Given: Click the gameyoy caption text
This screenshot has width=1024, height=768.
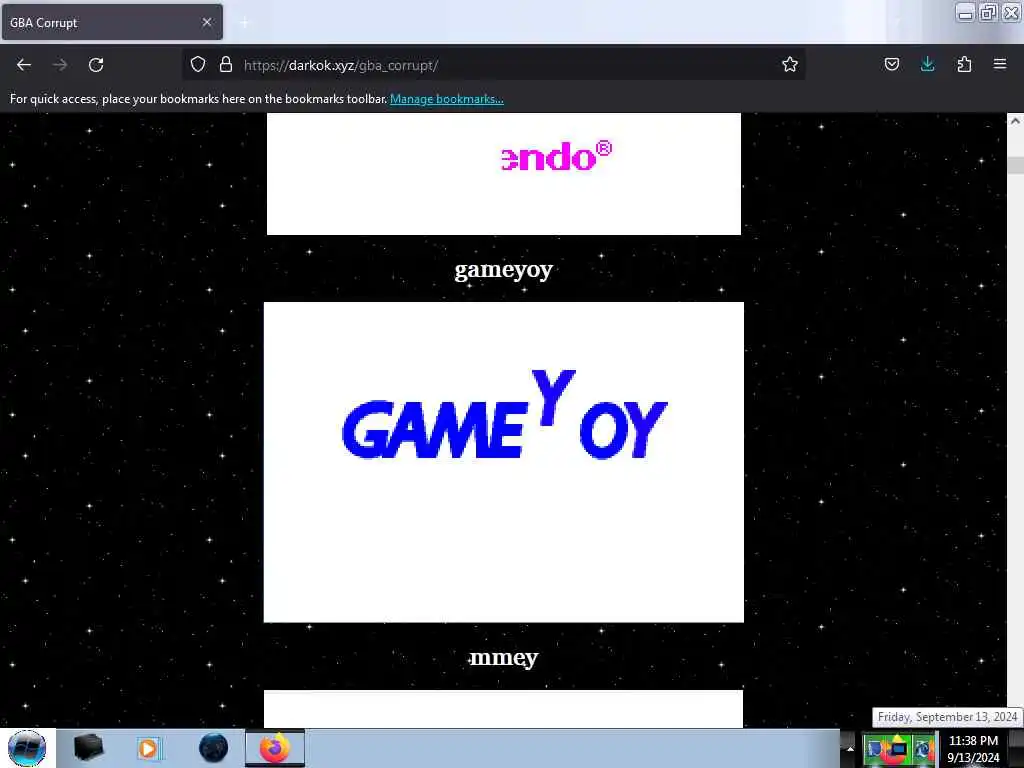Looking at the screenshot, I should point(504,270).
